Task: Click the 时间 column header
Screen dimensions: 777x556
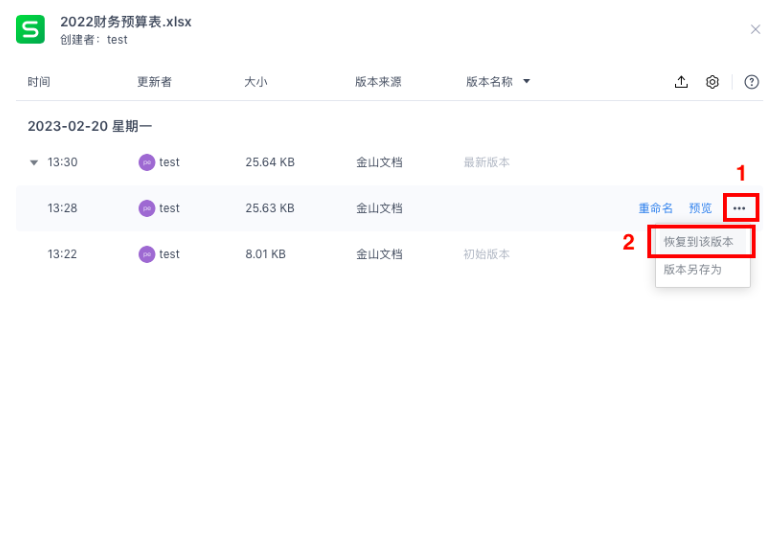Action: click(x=39, y=82)
